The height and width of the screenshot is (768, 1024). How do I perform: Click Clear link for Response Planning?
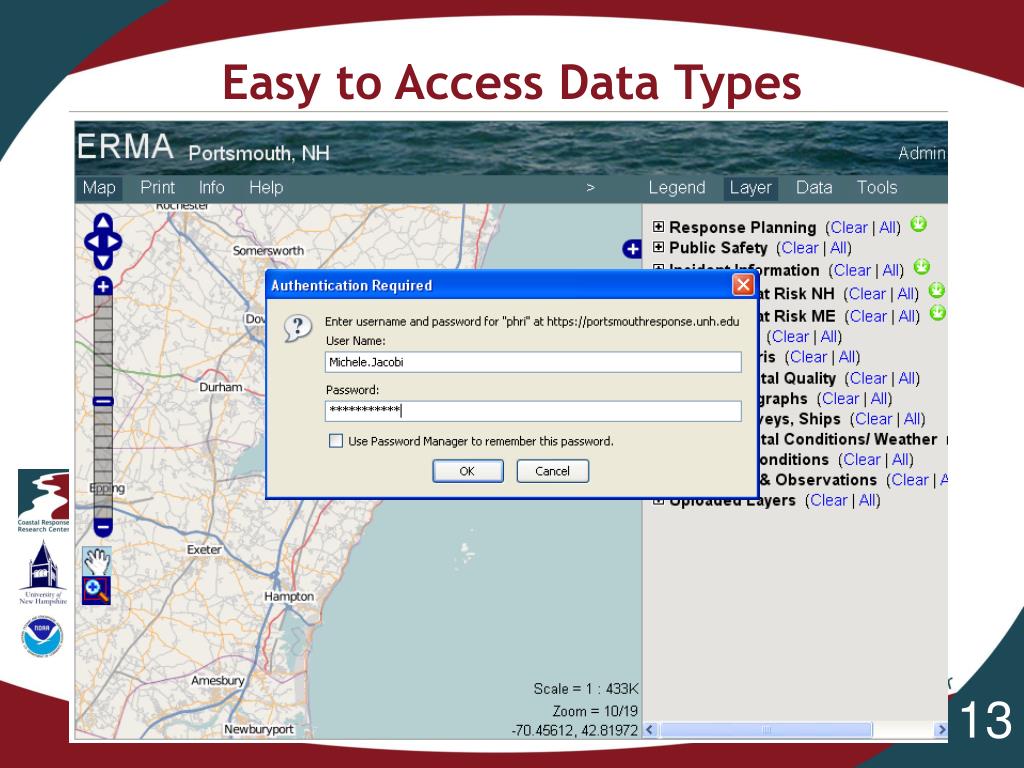pyautogui.click(x=849, y=227)
